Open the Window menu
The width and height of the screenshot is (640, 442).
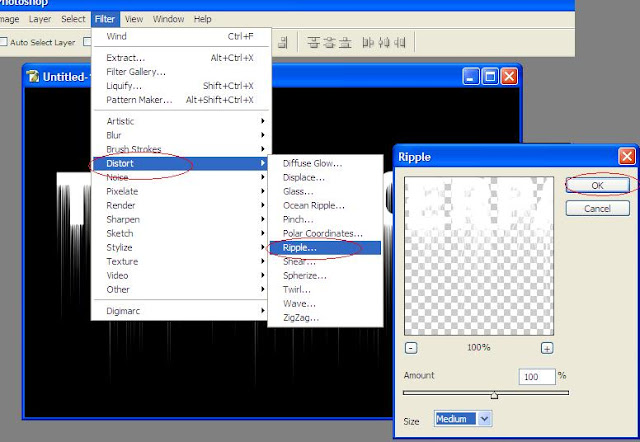tap(168, 19)
